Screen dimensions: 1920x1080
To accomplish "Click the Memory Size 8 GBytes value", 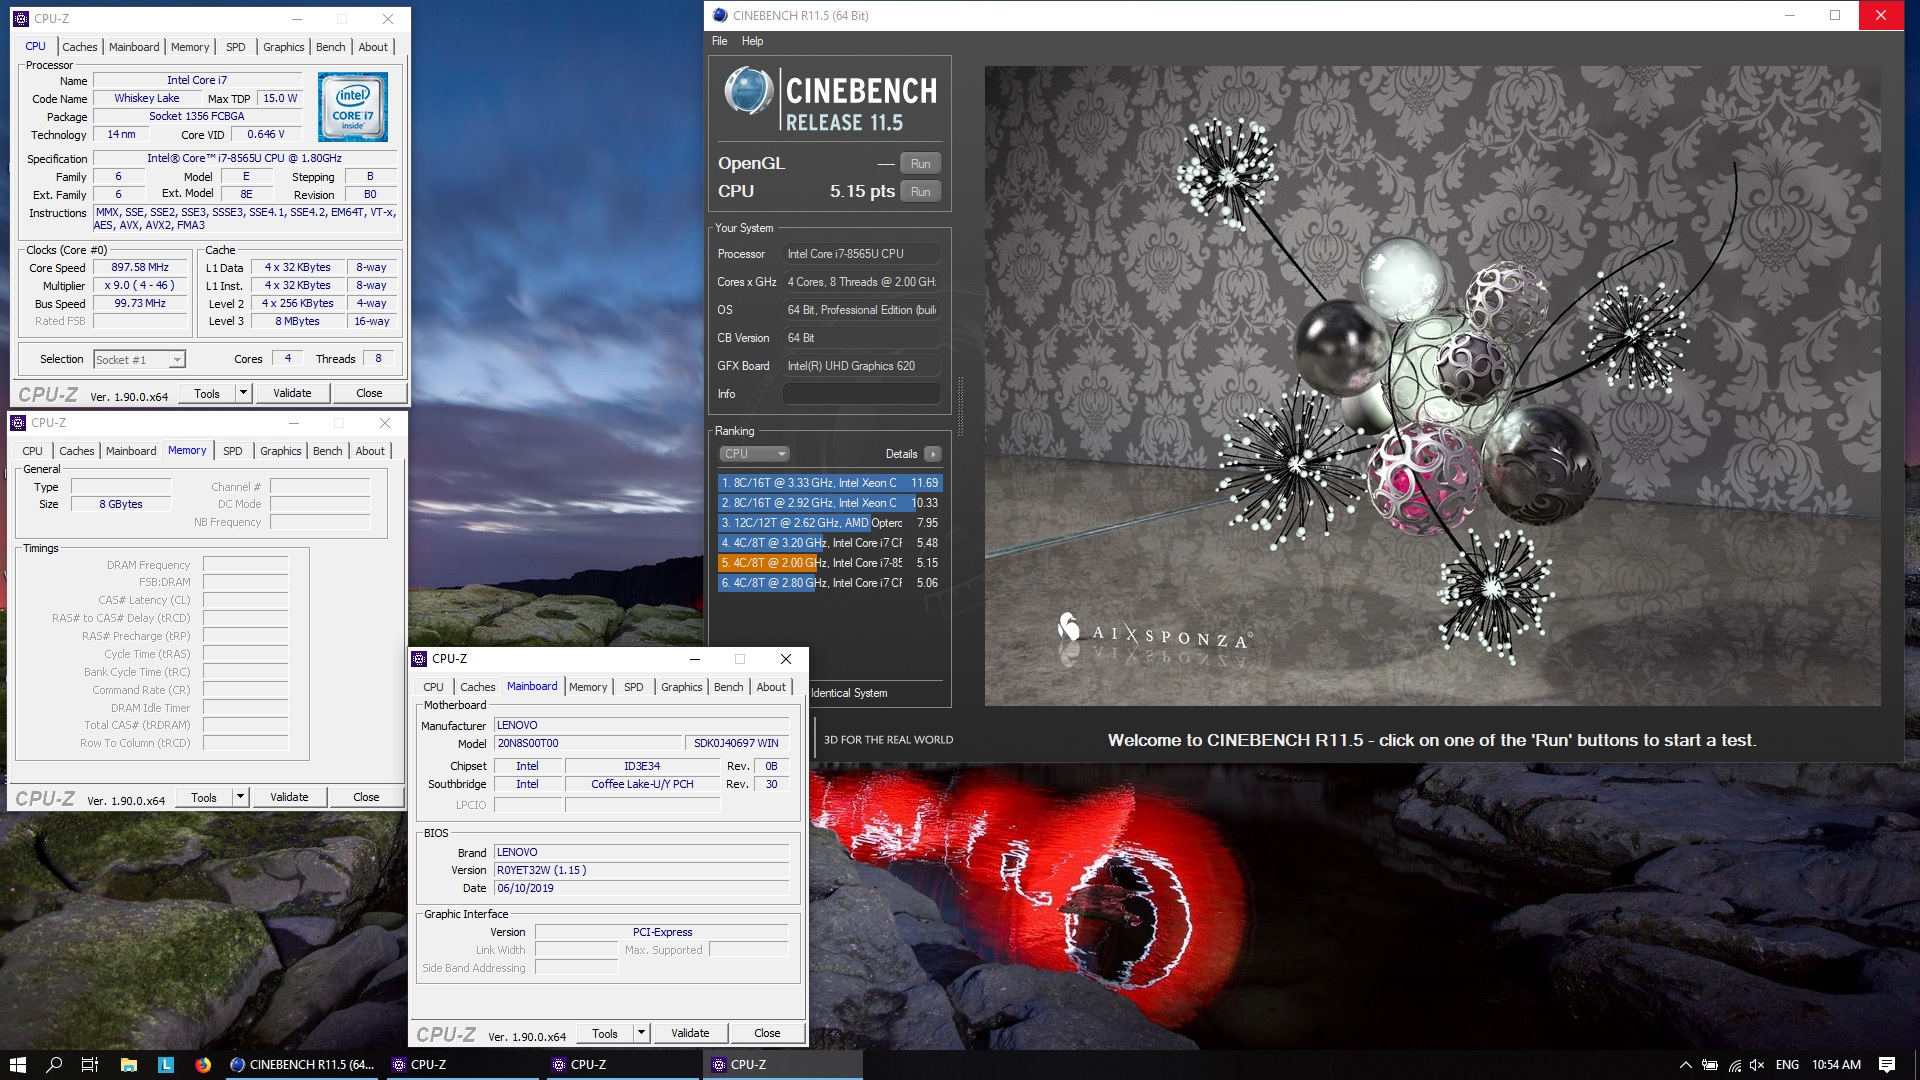I will coord(121,504).
